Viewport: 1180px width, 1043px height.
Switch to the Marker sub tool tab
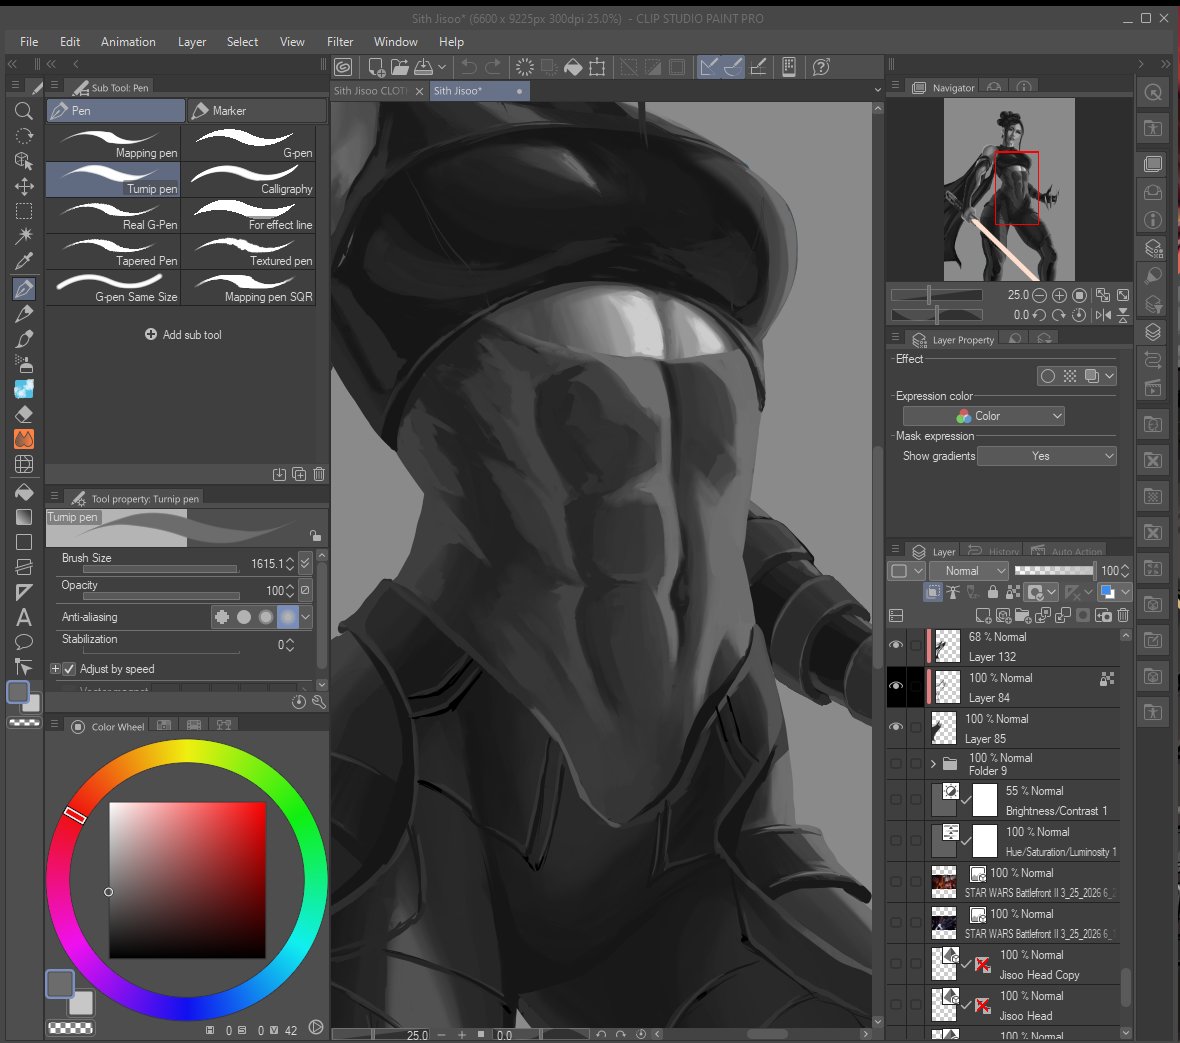(257, 111)
